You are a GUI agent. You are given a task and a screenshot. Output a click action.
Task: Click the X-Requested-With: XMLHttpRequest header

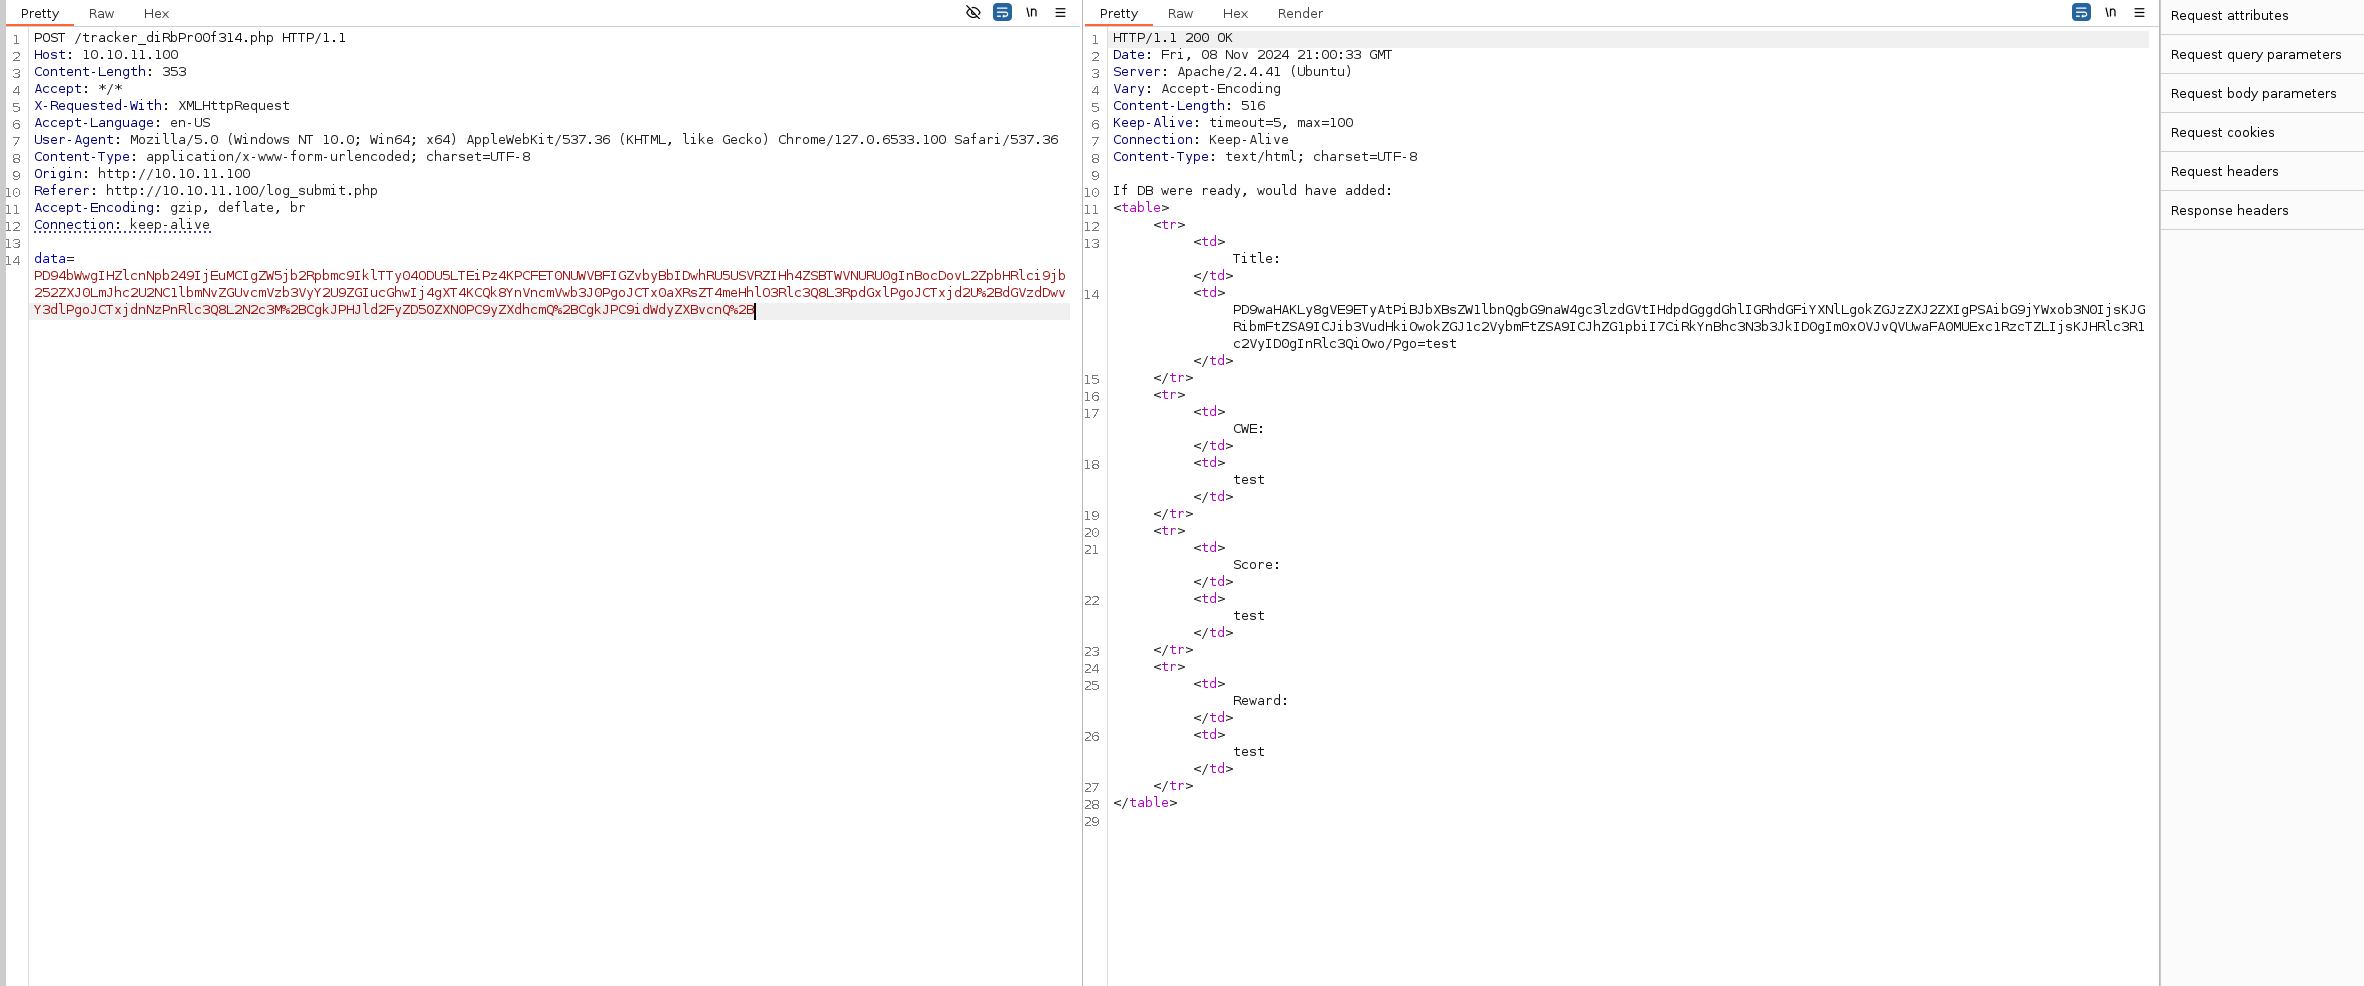pyautogui.click(x=162, y=106)
